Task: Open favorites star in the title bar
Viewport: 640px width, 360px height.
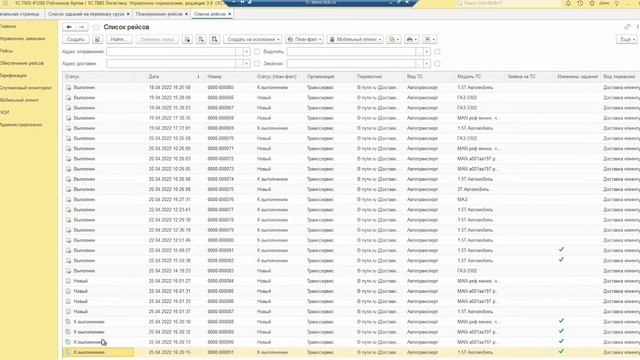Action: (592, 3)
